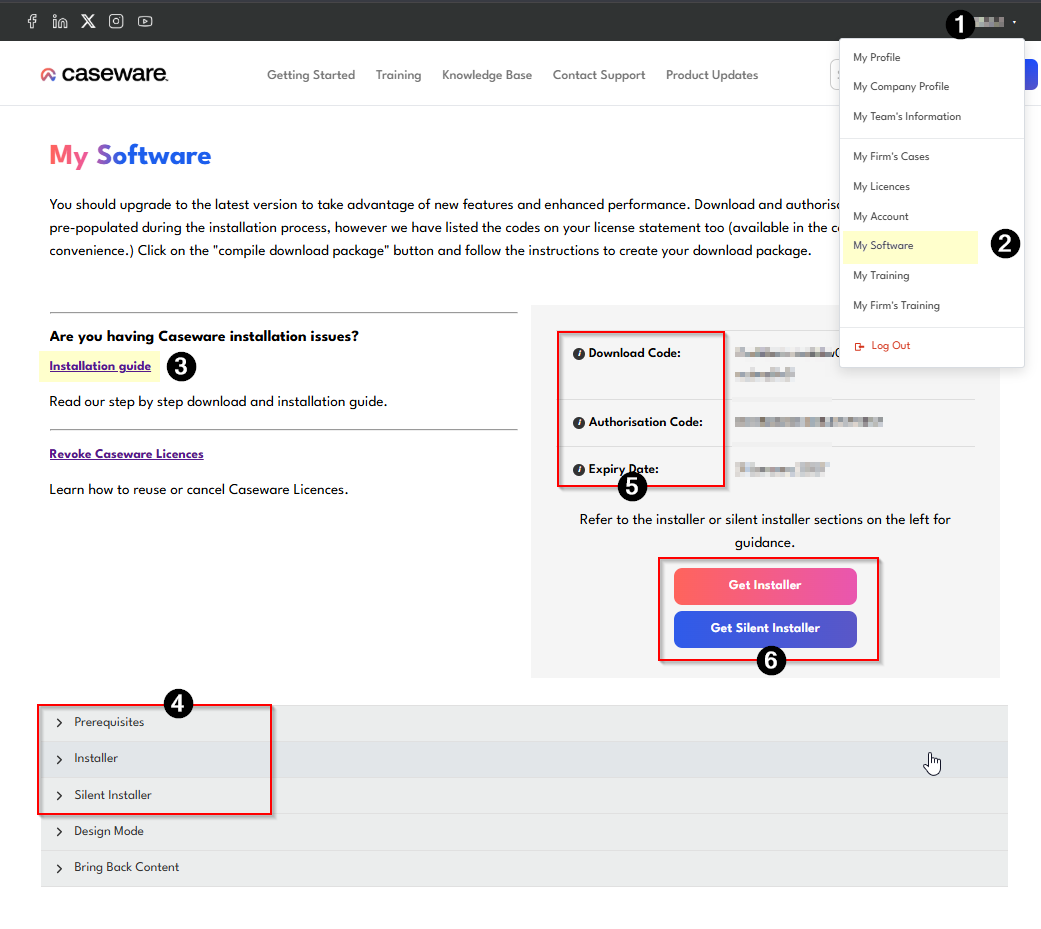
Task: Click the Get Installer button
Action: [765, 586]
